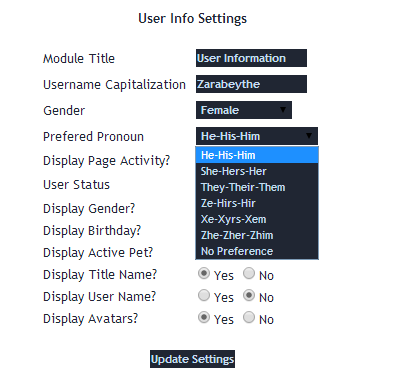
Task: Open the Gender dropdown showing Female
Action: click(244, 110)
